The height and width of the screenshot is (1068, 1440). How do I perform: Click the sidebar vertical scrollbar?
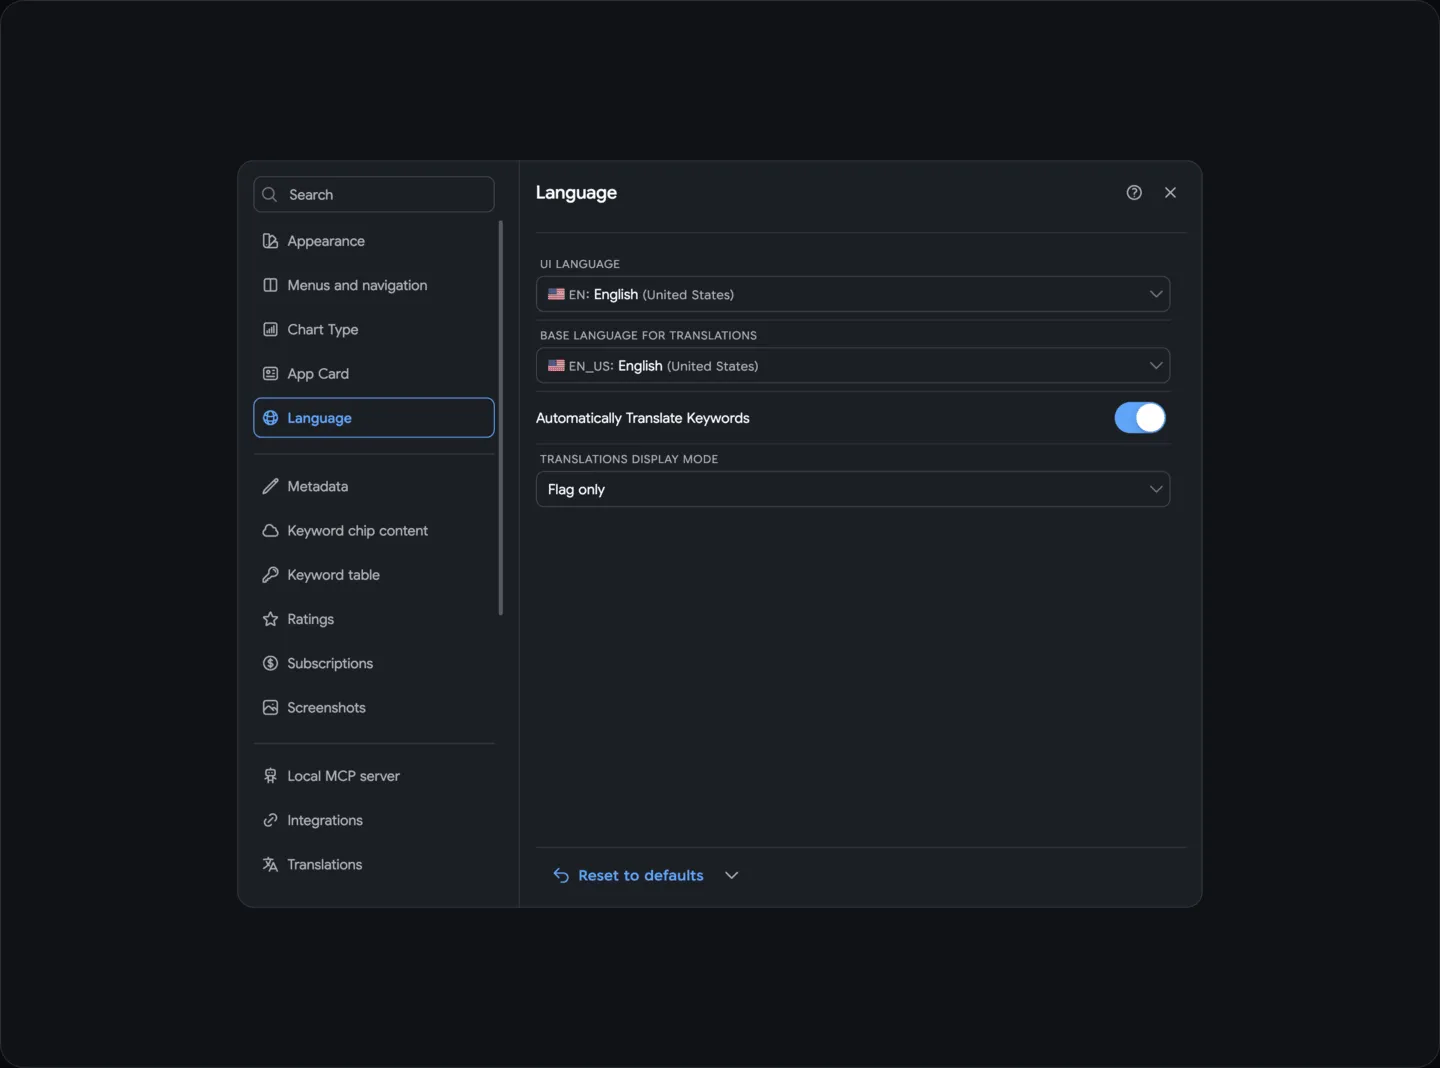coord(501,418)
